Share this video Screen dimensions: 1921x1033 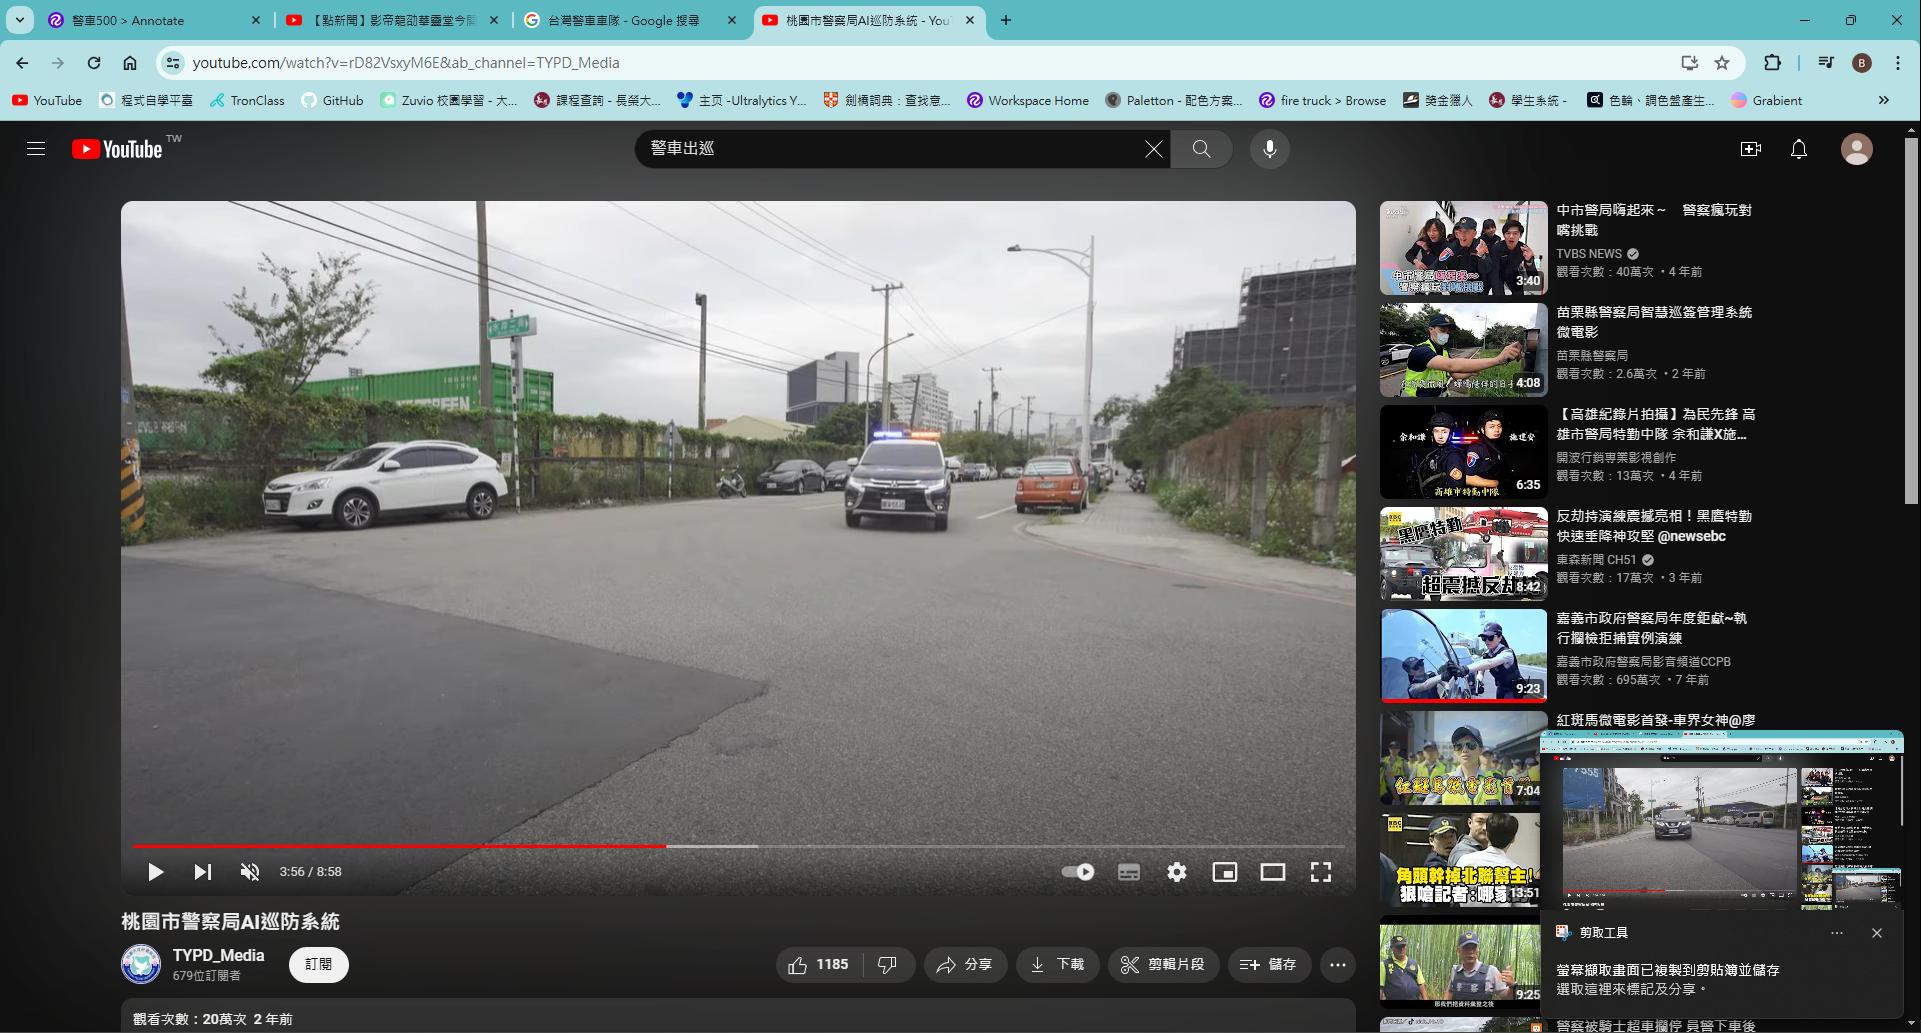pos(964,965)
